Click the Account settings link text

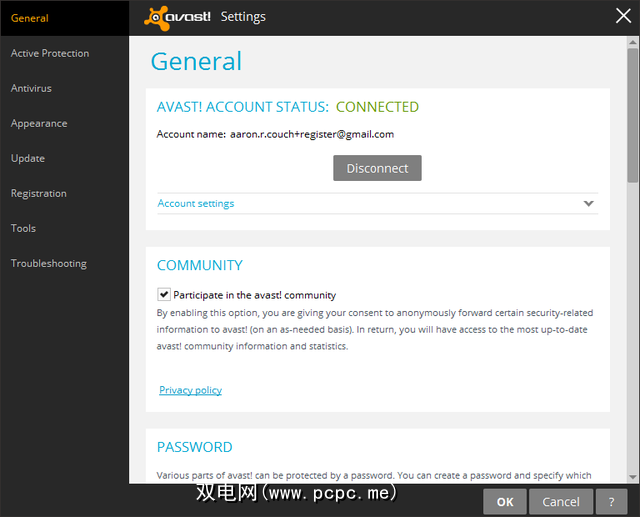[x=196, y=203]
